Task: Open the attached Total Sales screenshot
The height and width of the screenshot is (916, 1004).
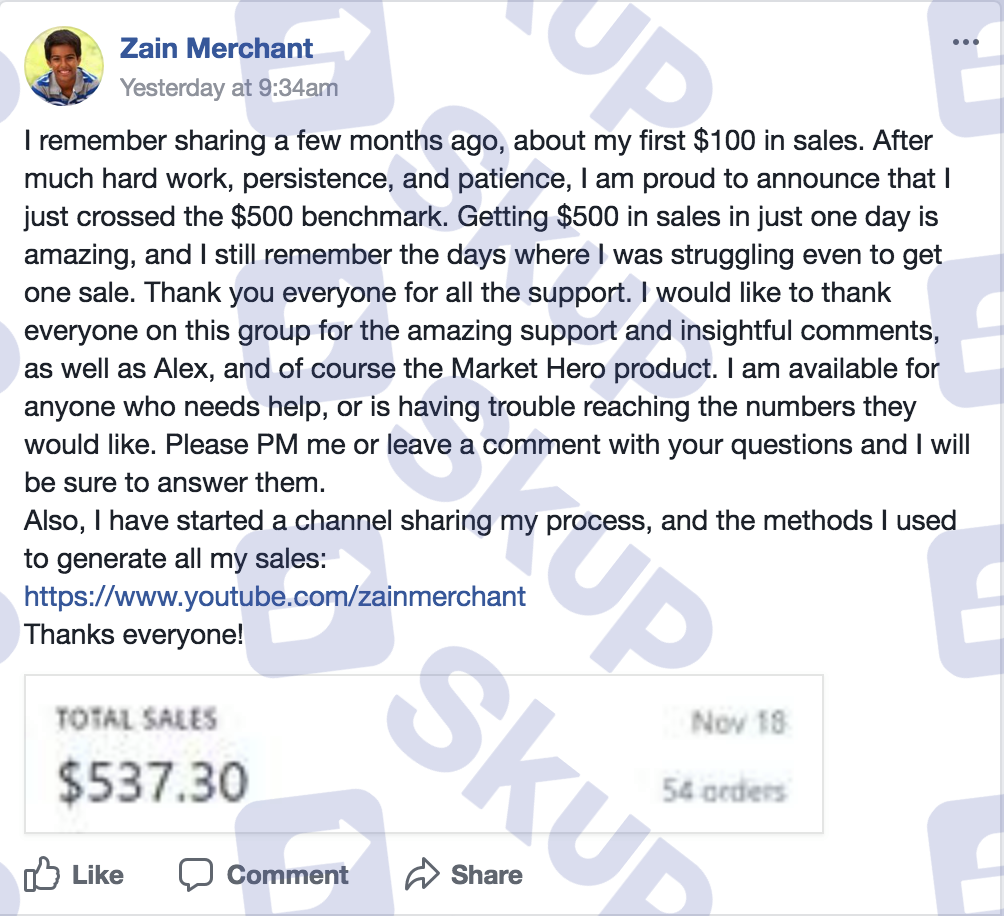Action: tap(423, 754)
